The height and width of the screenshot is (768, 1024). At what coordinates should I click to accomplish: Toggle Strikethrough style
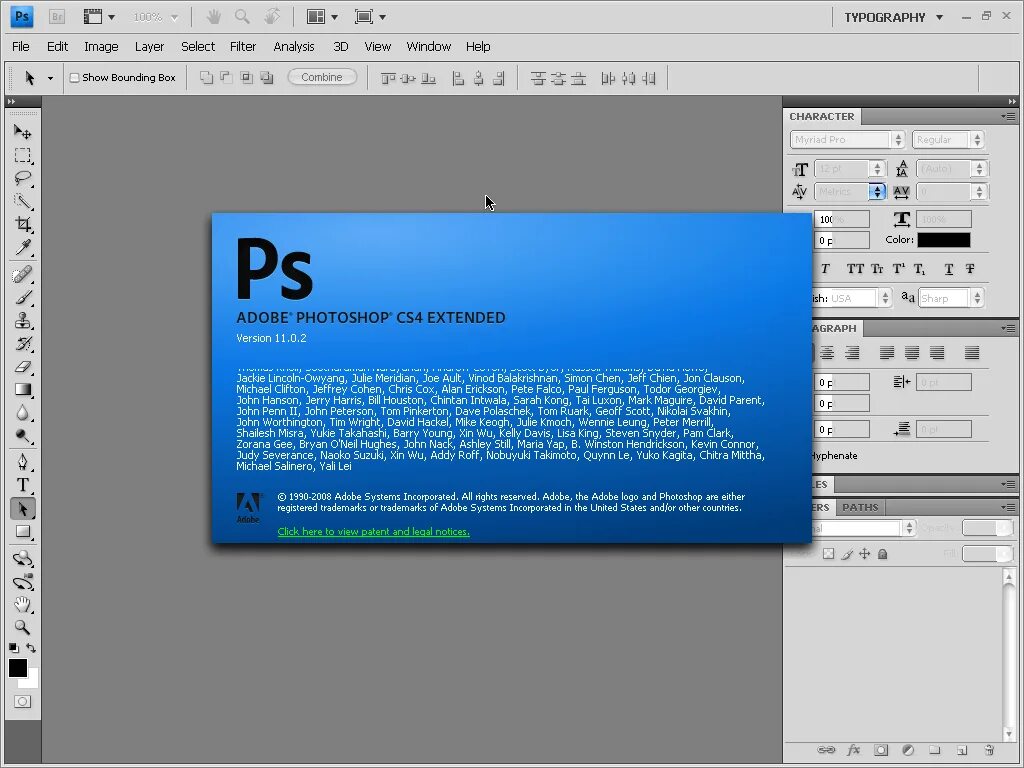[x=970, y=269]
